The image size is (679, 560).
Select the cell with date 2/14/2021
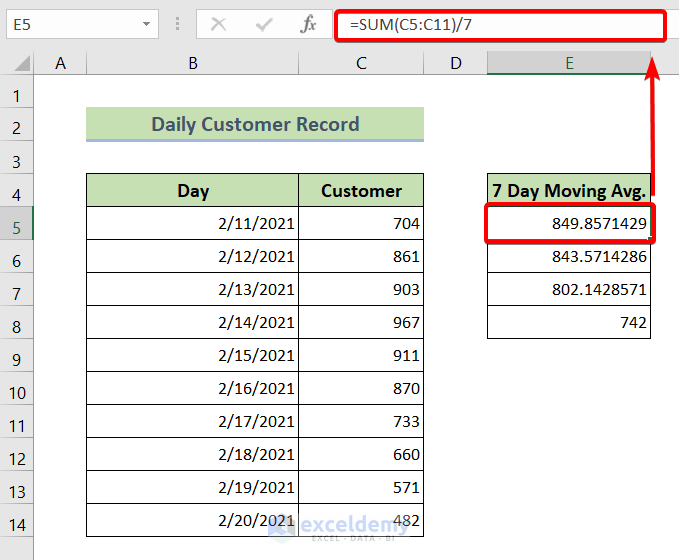192,323
